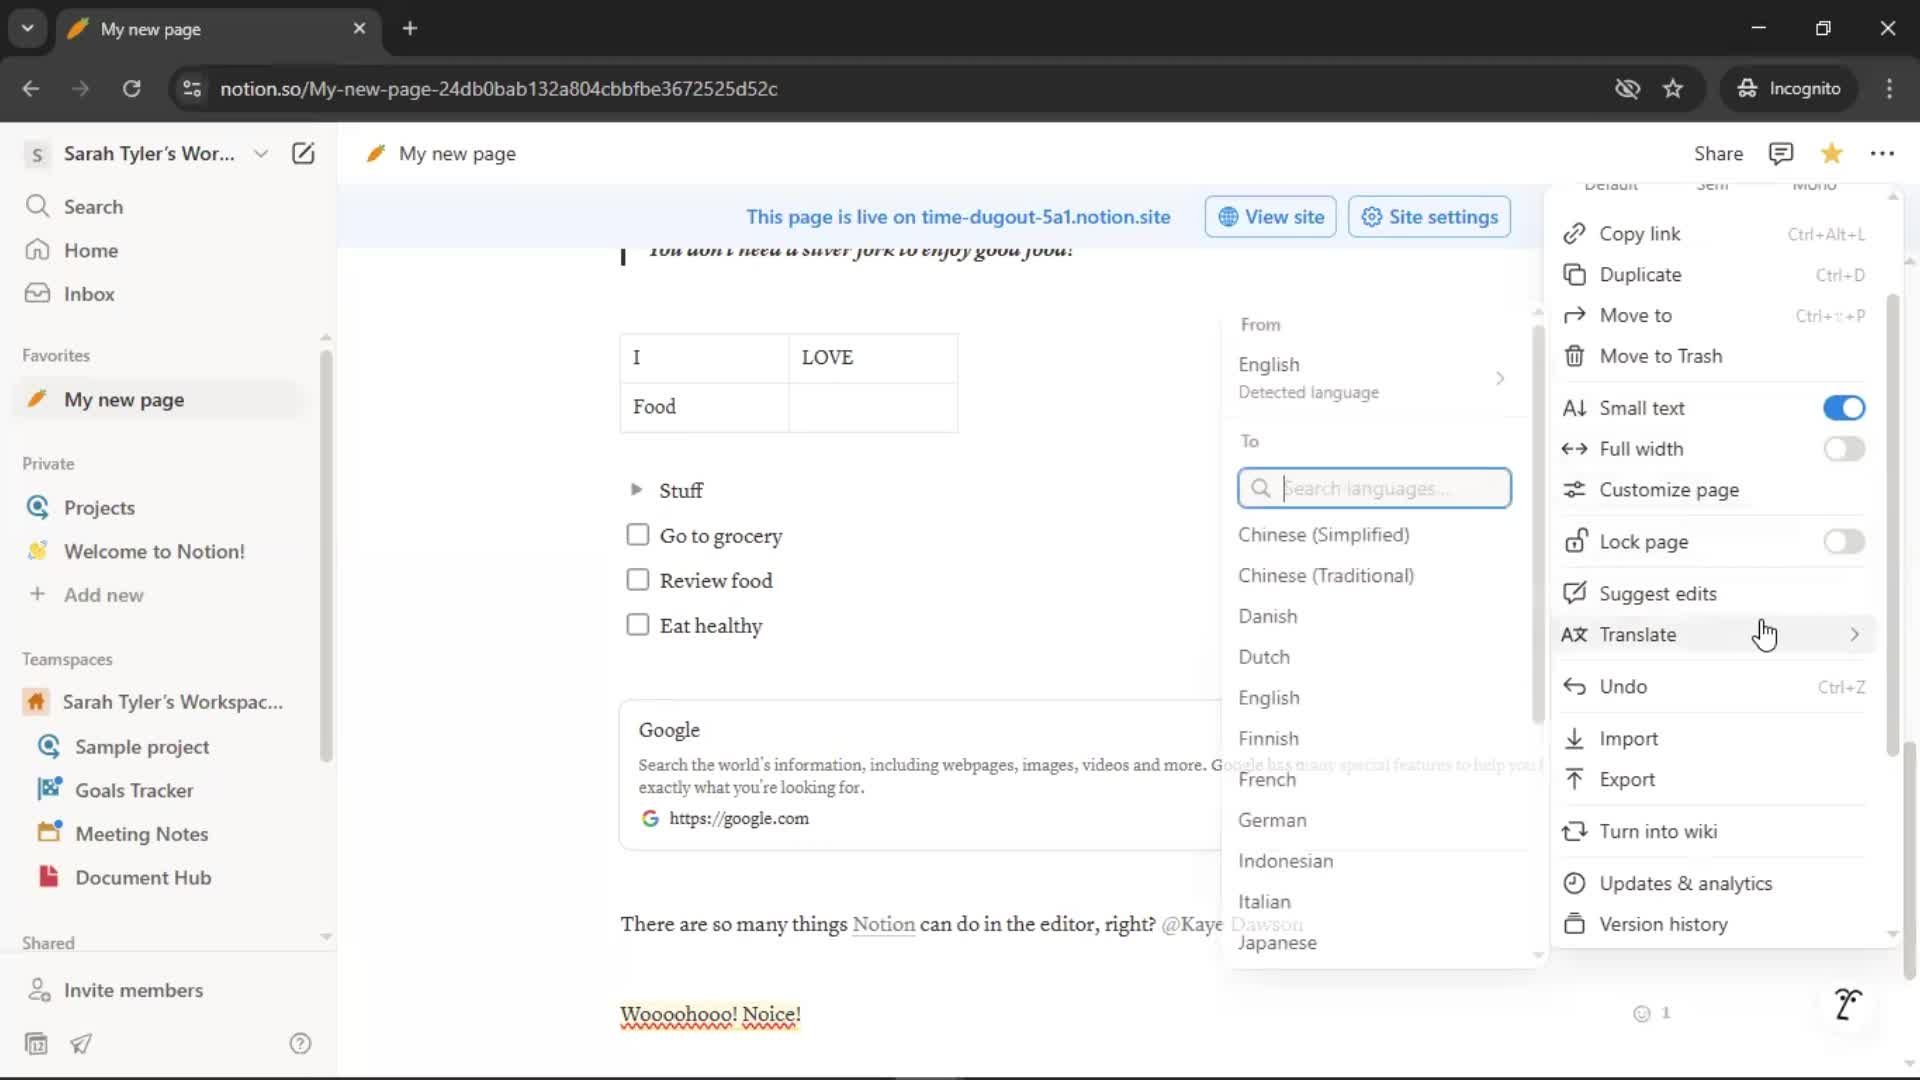
Task: Click the Version history icon
Action: (x=1574, y=924)
